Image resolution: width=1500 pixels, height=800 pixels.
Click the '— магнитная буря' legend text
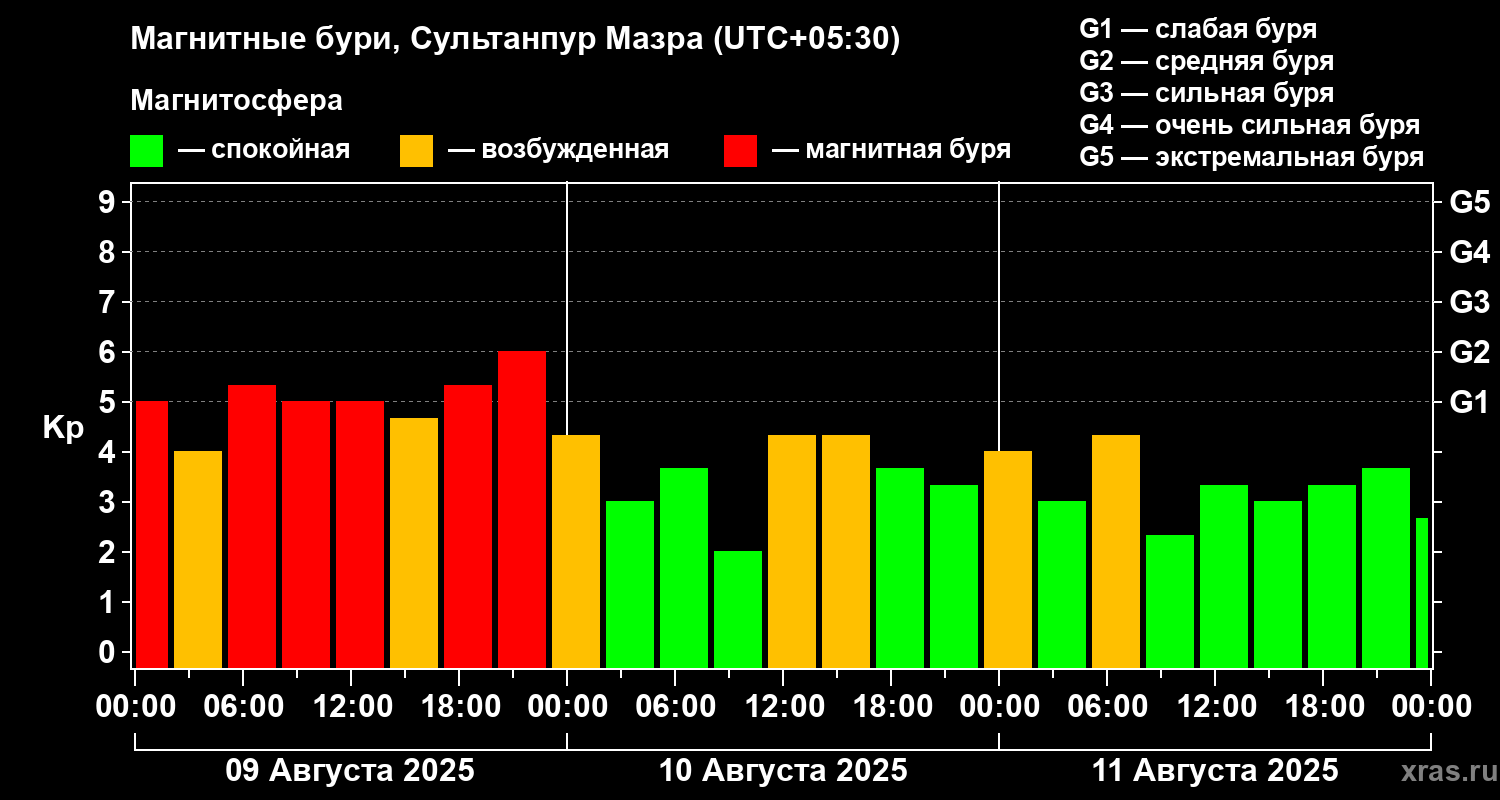point(890,151)
